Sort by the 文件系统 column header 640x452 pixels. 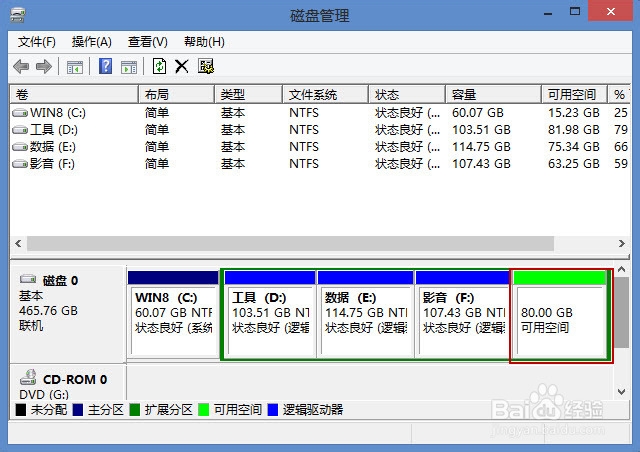(x=325, y=95)
